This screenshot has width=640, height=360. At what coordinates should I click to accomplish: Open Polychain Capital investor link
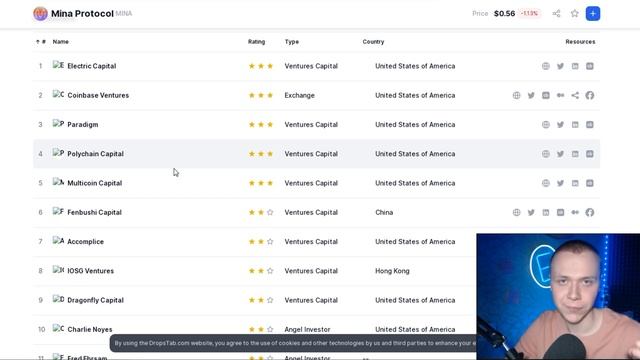coord(95,154)
